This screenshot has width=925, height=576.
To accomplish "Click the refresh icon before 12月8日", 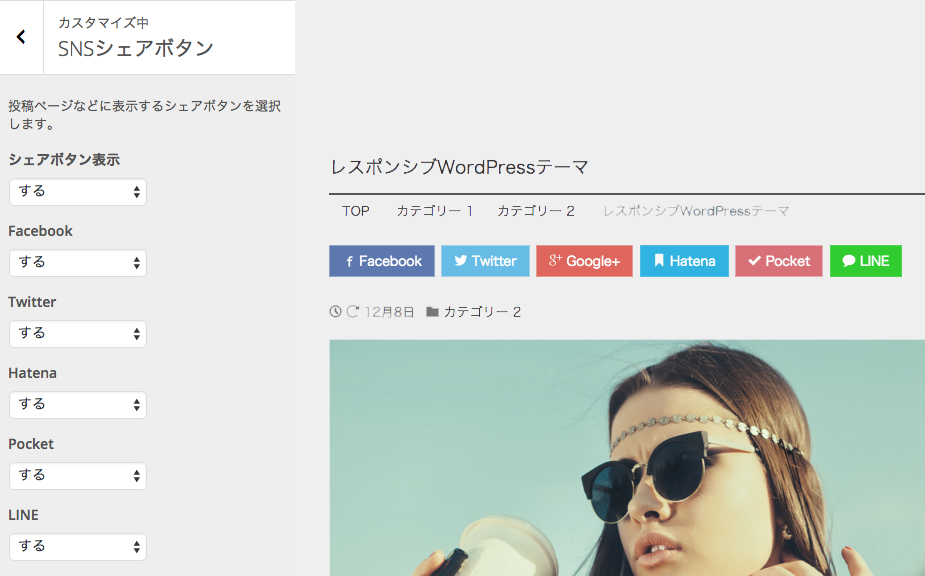I will click(353, 312).
